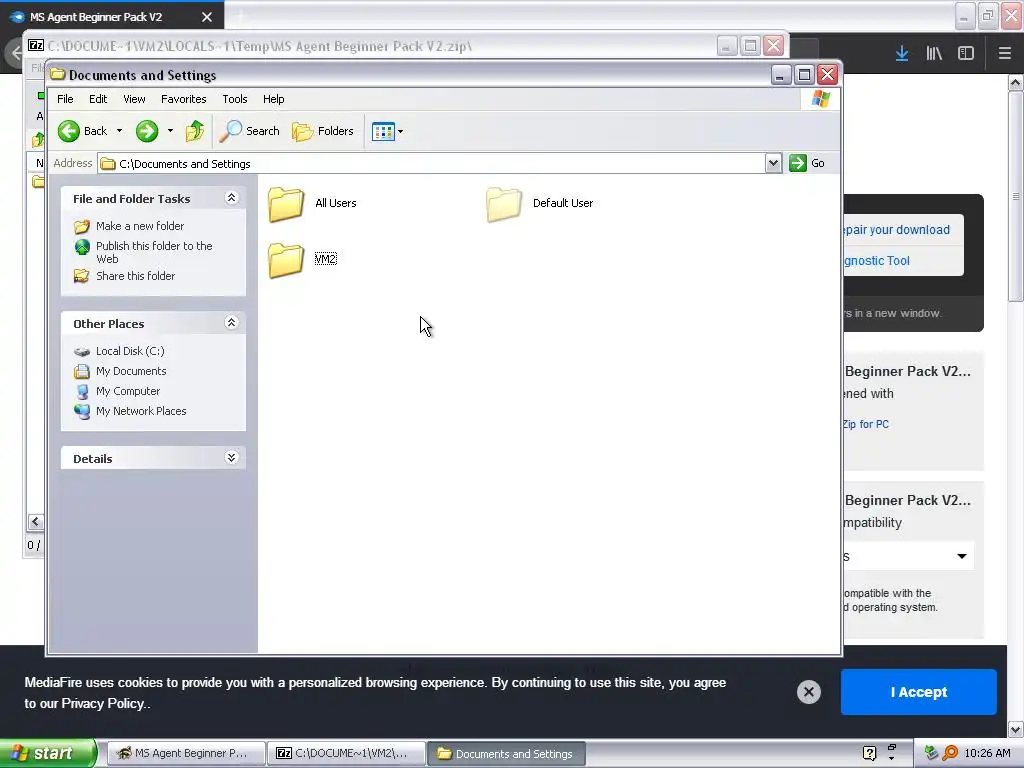Click the Go button beside the address bar

click(807, 163)
